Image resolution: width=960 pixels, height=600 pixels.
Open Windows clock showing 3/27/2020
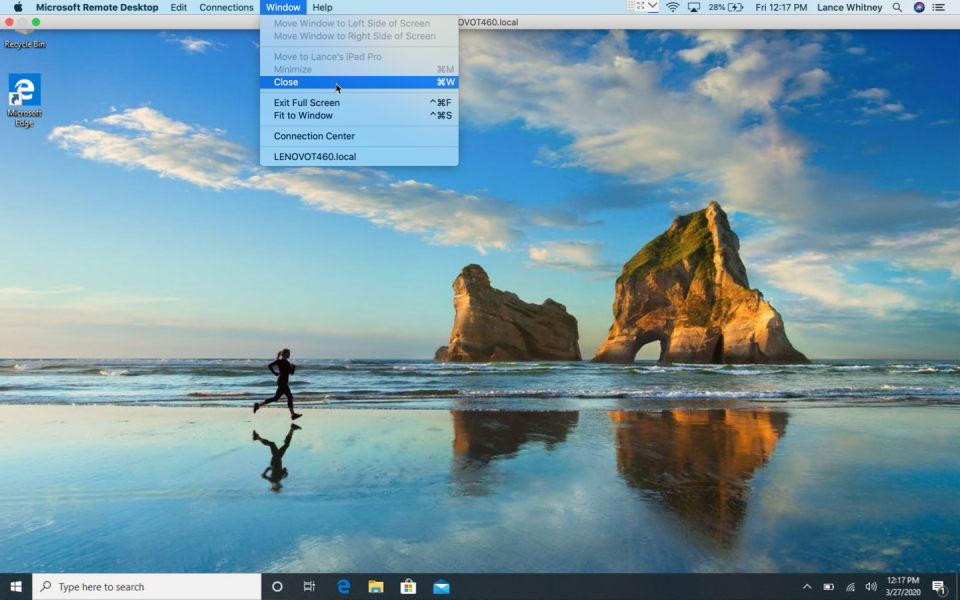pyautogui.click(x=902, y=586)
